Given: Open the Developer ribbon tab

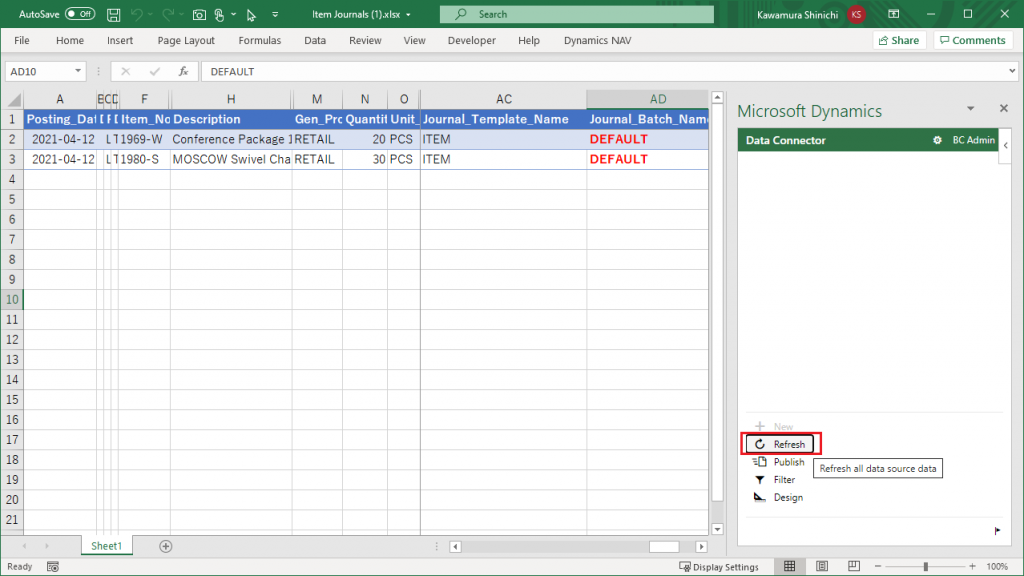Looking at the screenshot, I should click(472, 40).
